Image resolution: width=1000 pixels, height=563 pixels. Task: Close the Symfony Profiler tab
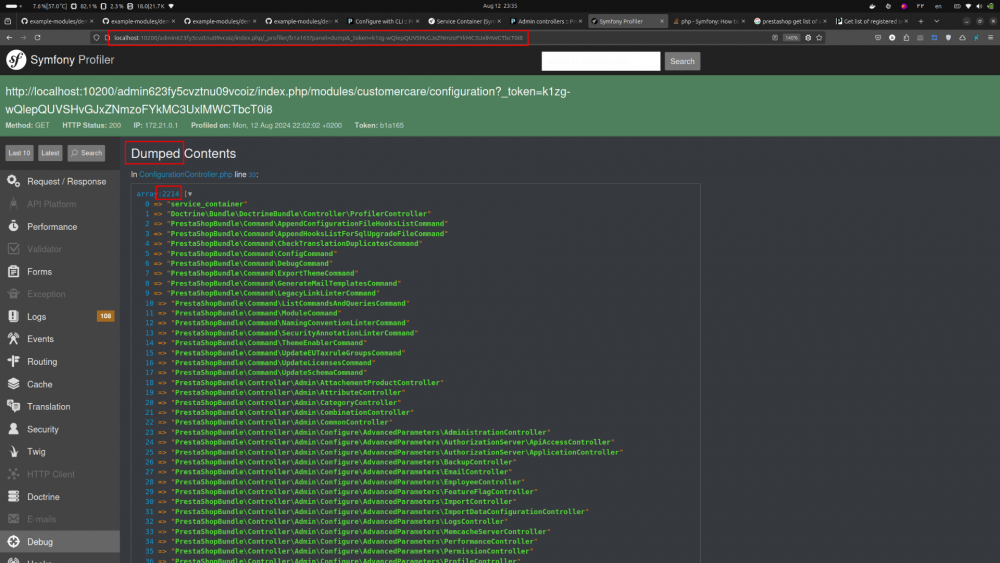pos(661,21)
